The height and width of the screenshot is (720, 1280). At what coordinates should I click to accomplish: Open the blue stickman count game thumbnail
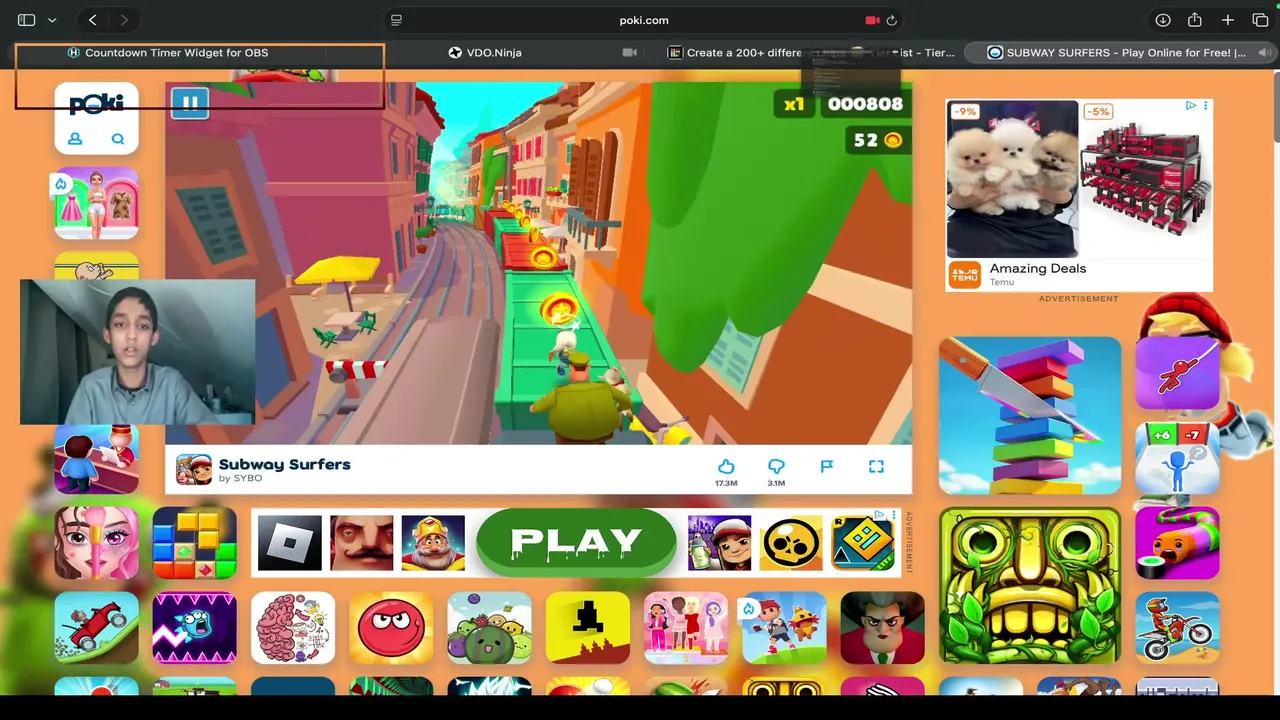(1178, 458)
